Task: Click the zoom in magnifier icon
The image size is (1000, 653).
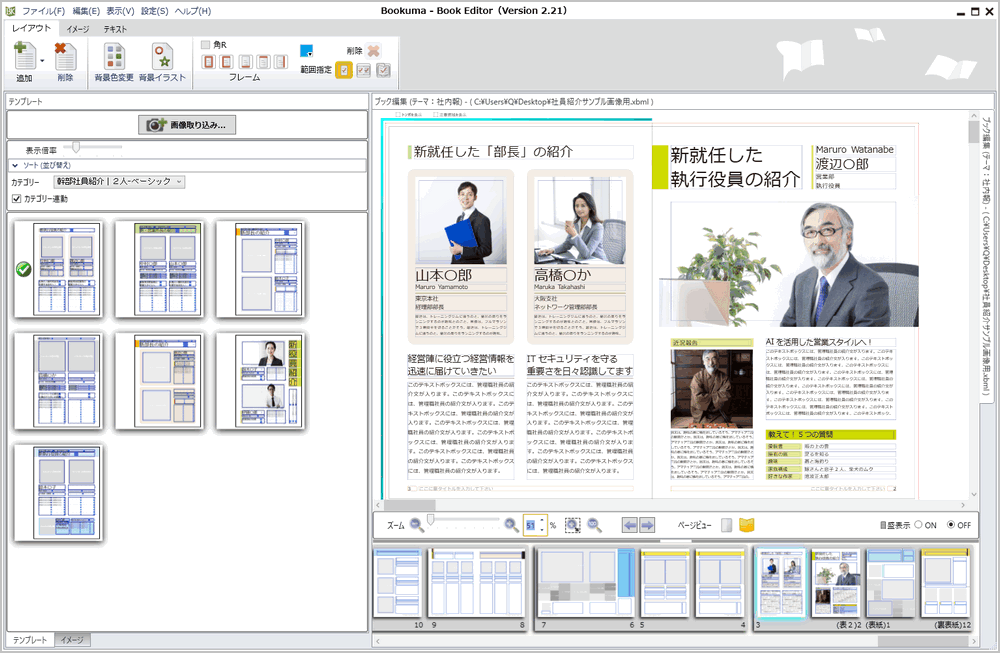Action: pos(511,524)
